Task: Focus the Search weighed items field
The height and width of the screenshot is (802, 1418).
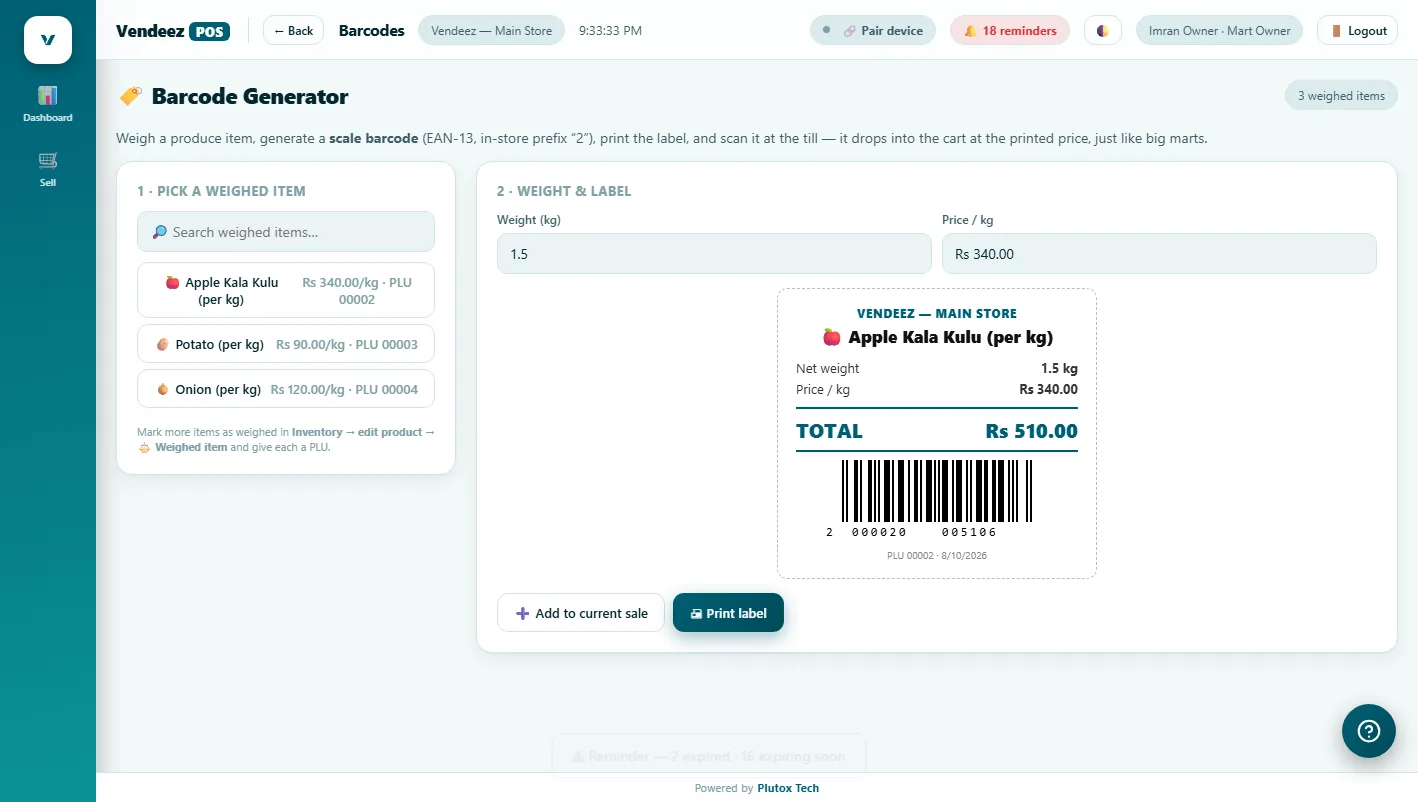Action: (286, 232)
